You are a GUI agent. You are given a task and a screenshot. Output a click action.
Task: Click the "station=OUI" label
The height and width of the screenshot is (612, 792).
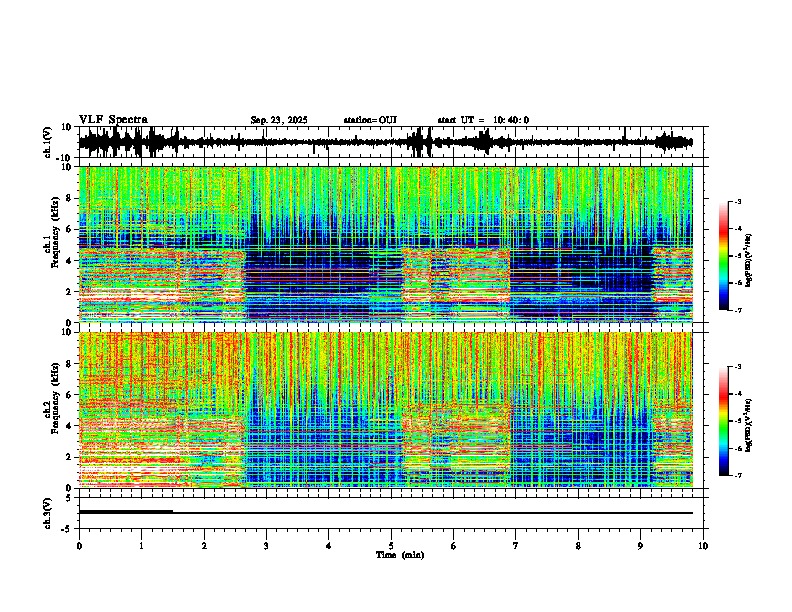(x=370, y=120)
